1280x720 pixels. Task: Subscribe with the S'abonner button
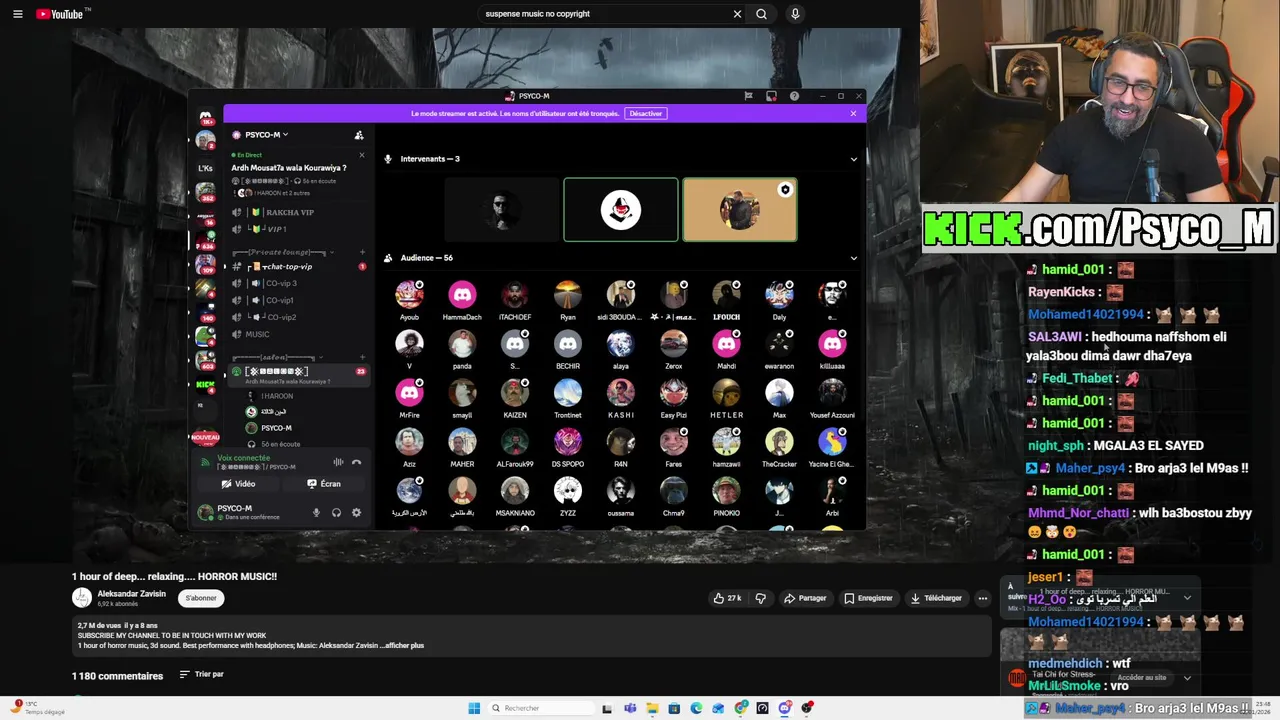201,598
